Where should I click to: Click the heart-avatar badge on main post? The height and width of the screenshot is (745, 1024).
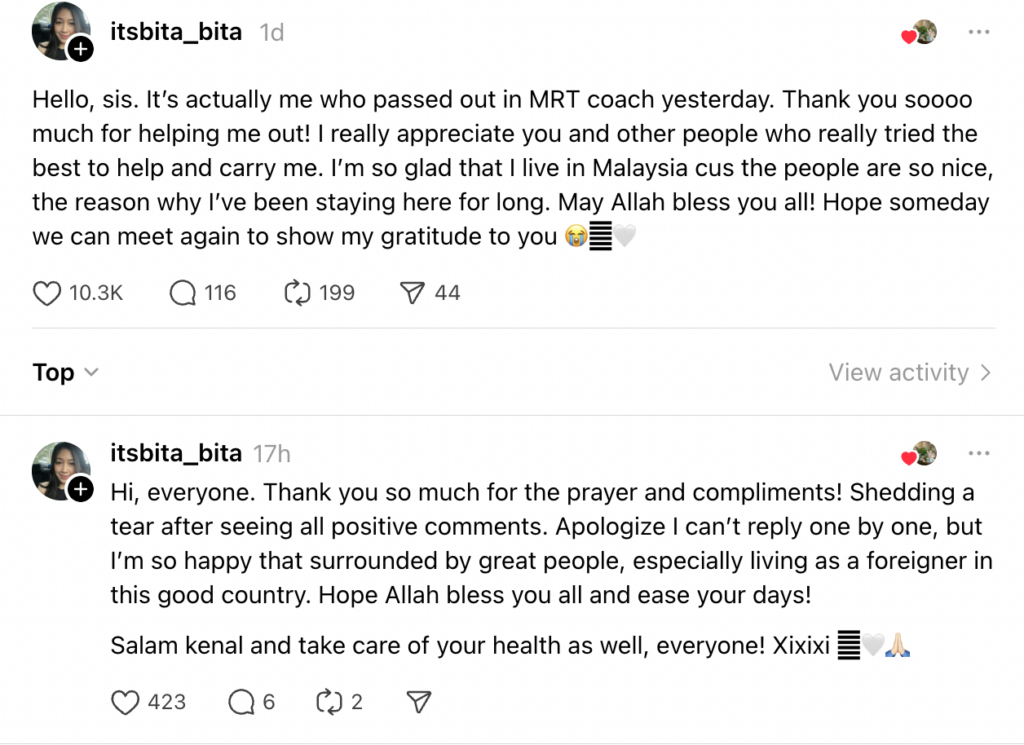920,33
